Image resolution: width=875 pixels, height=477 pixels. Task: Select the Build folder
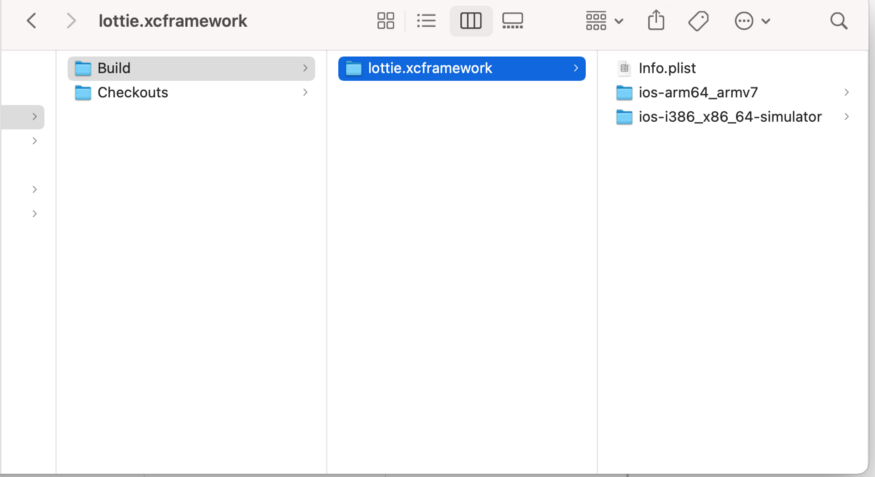point(191,68)
